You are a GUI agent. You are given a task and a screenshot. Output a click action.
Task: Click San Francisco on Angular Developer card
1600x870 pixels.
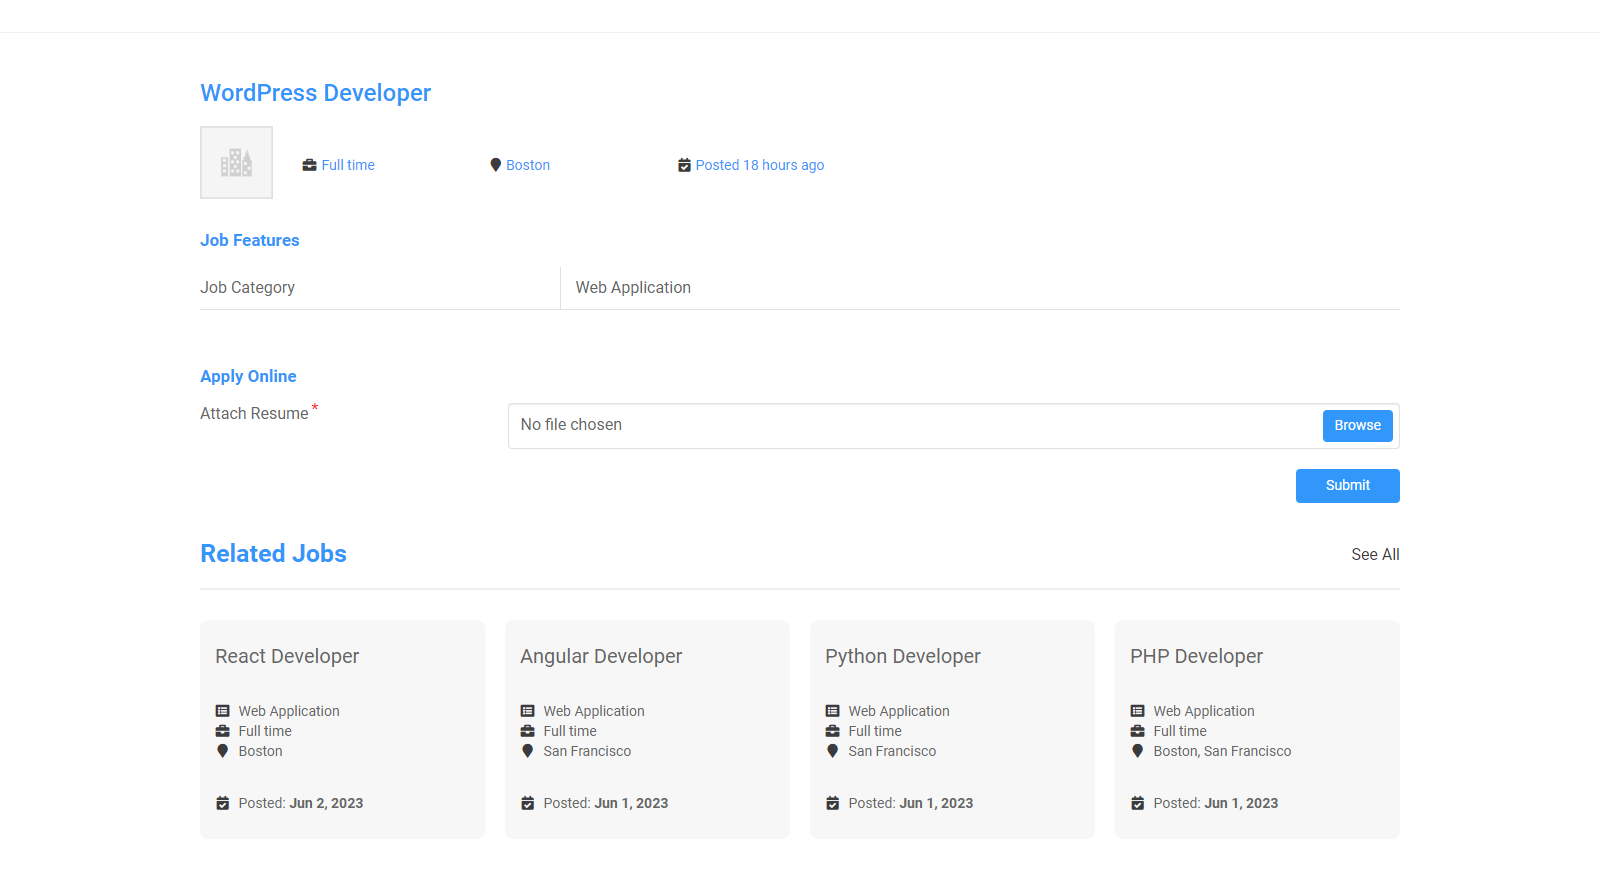pyautogui.click(x=587, y=751)
